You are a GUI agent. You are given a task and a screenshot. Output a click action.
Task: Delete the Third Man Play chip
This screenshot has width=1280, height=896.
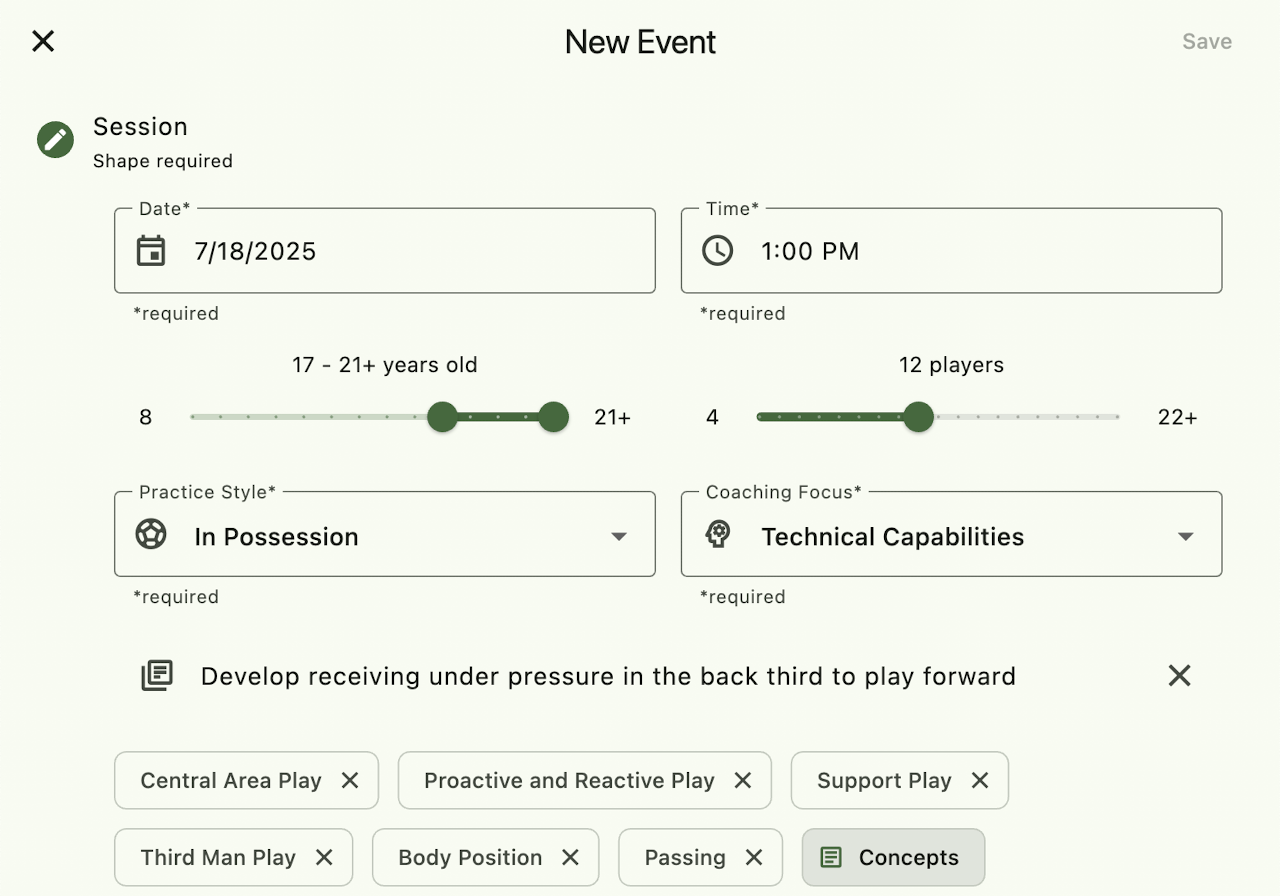(x=324, y=858)
